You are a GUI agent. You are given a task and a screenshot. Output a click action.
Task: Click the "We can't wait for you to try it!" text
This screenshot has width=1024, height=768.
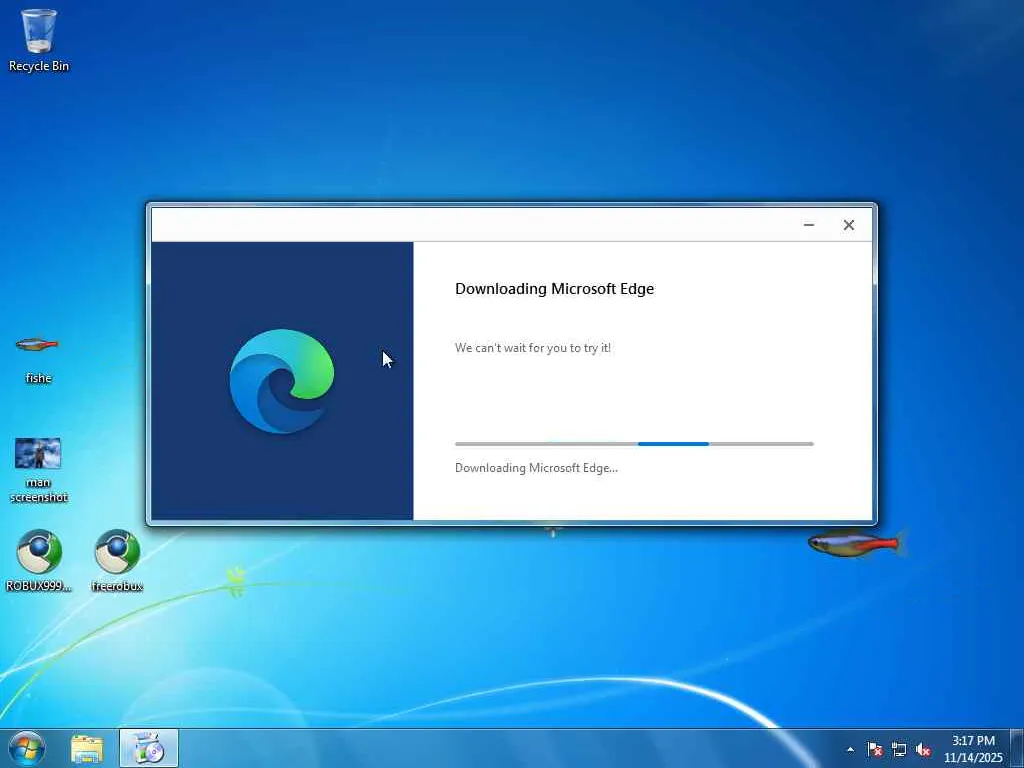(533, 348)
